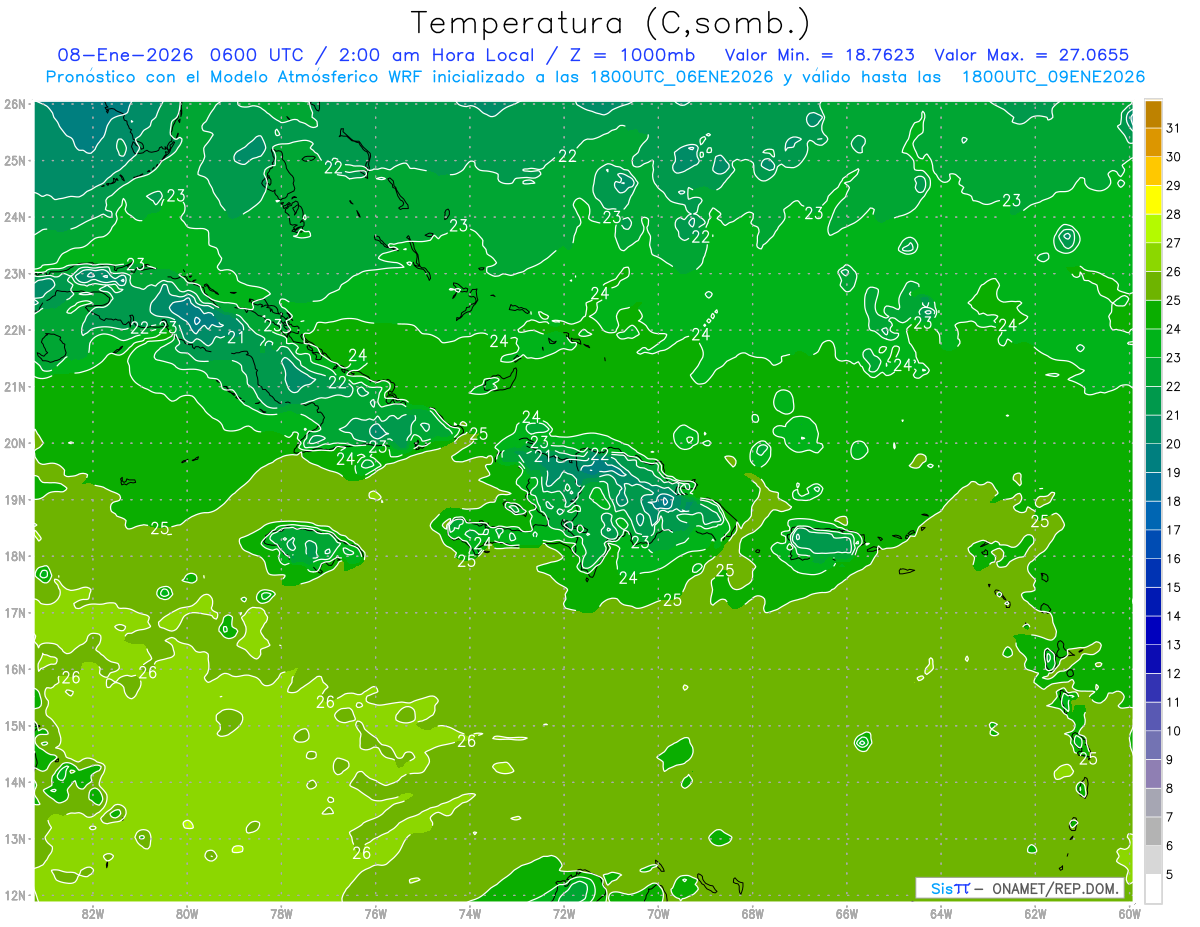
Task: Click the white color band below 5
Action: click(1153, 888)
